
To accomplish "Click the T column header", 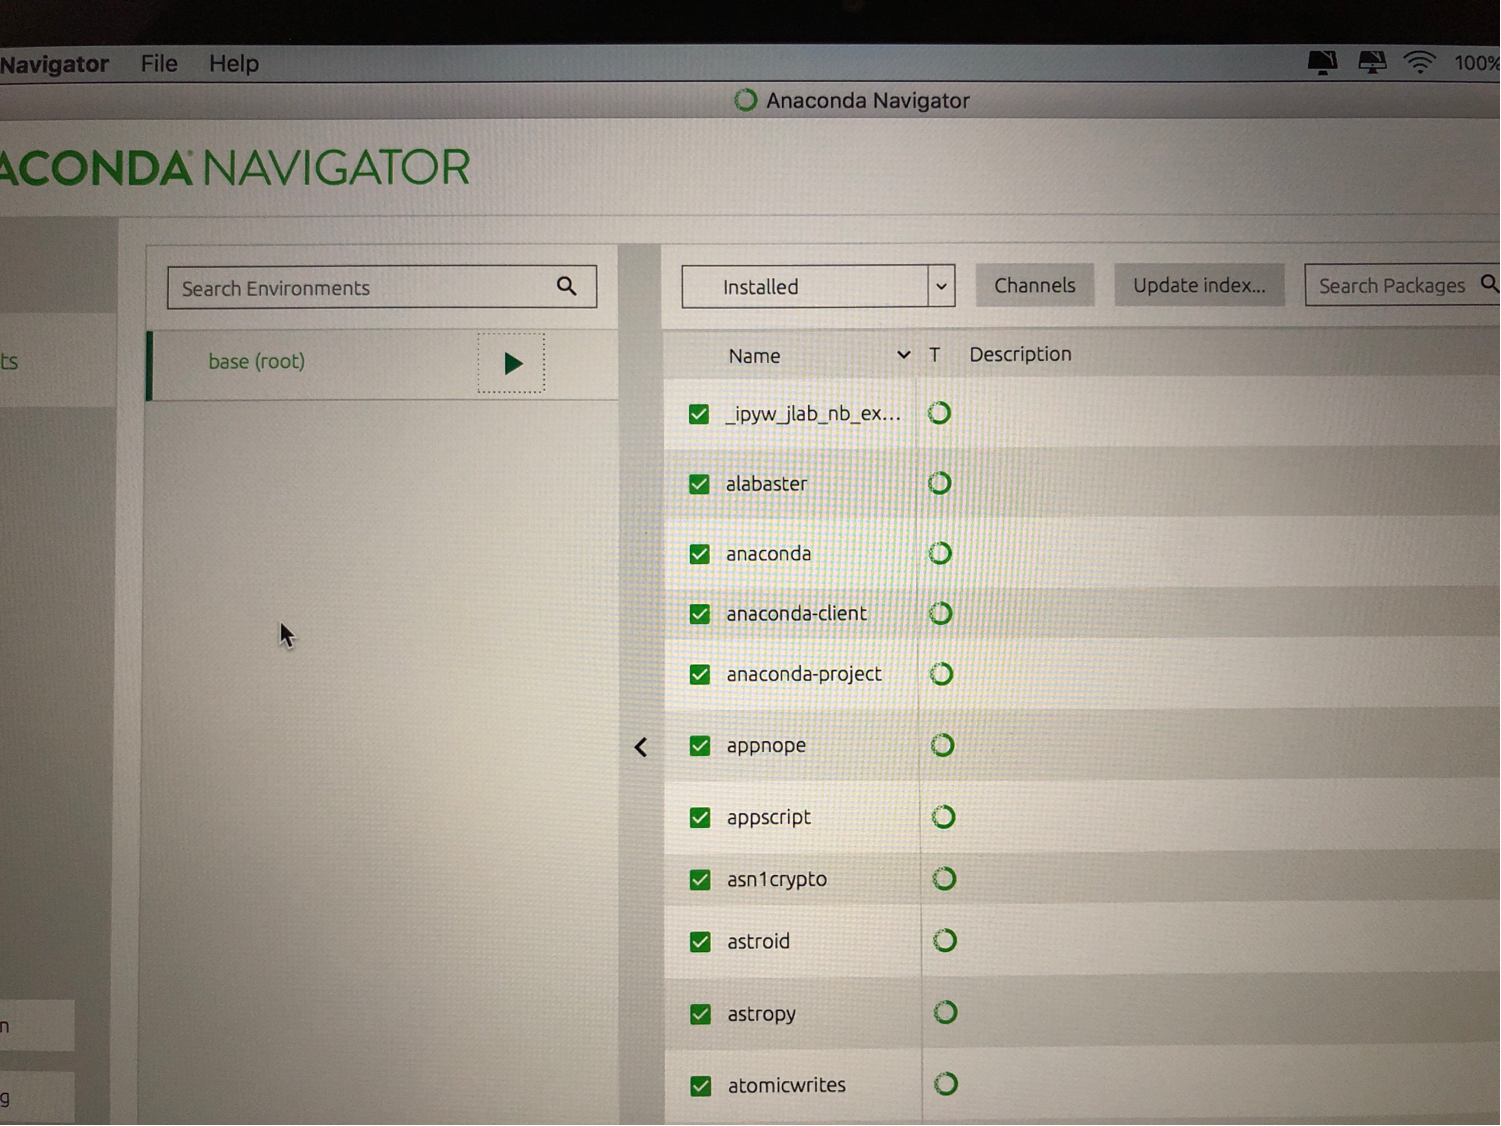I will [934, 355].
